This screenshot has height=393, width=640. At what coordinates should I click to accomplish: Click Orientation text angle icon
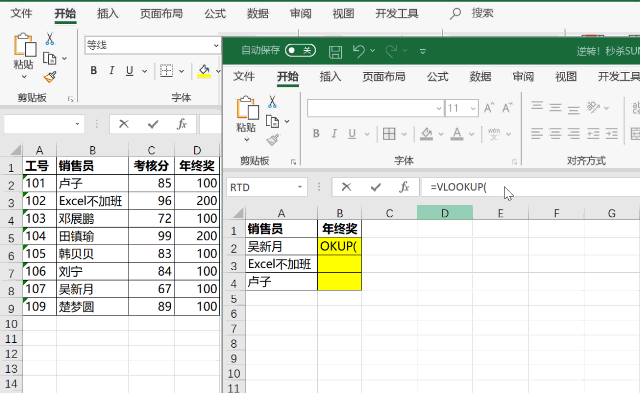click(x=593, y=107)
